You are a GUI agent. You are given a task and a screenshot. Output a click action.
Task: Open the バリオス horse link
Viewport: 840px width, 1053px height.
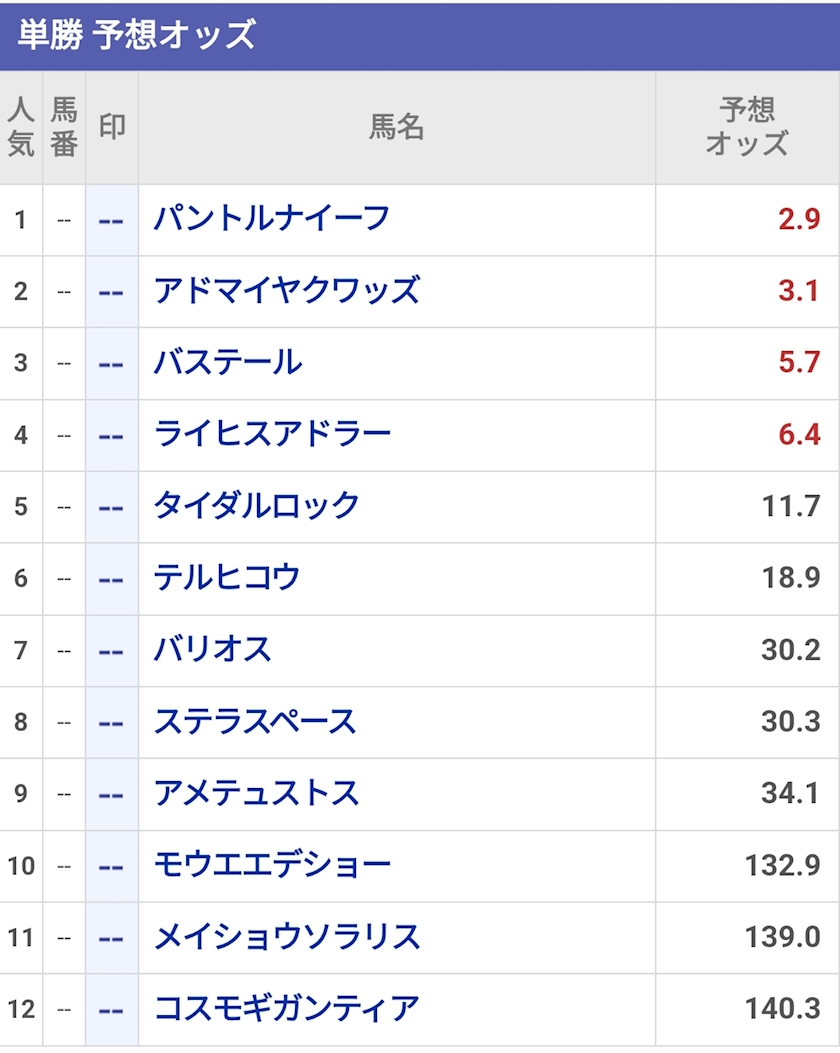pyautogui.click(x=213, y=650)
